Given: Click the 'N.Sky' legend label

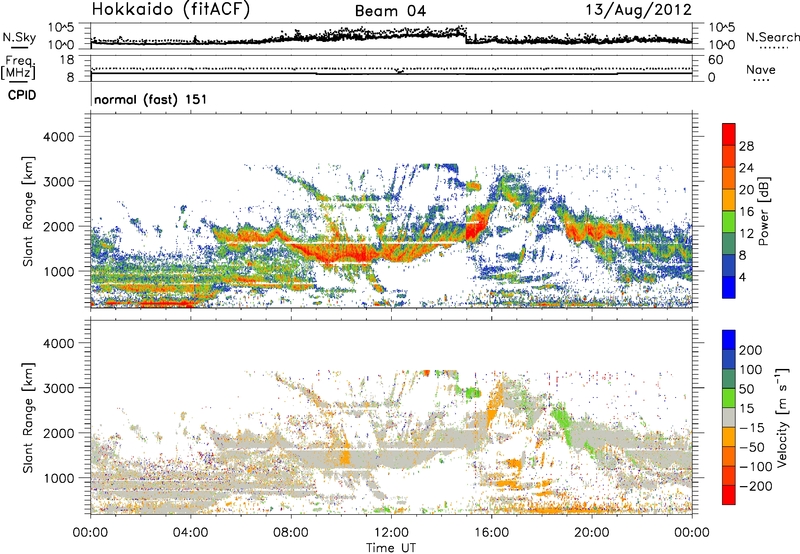Looking at the screenshot, I should click(19, 37).
